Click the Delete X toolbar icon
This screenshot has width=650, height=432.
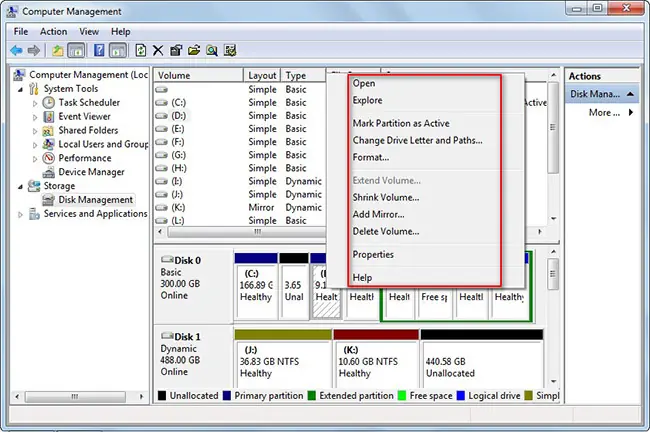click(158, 51)
